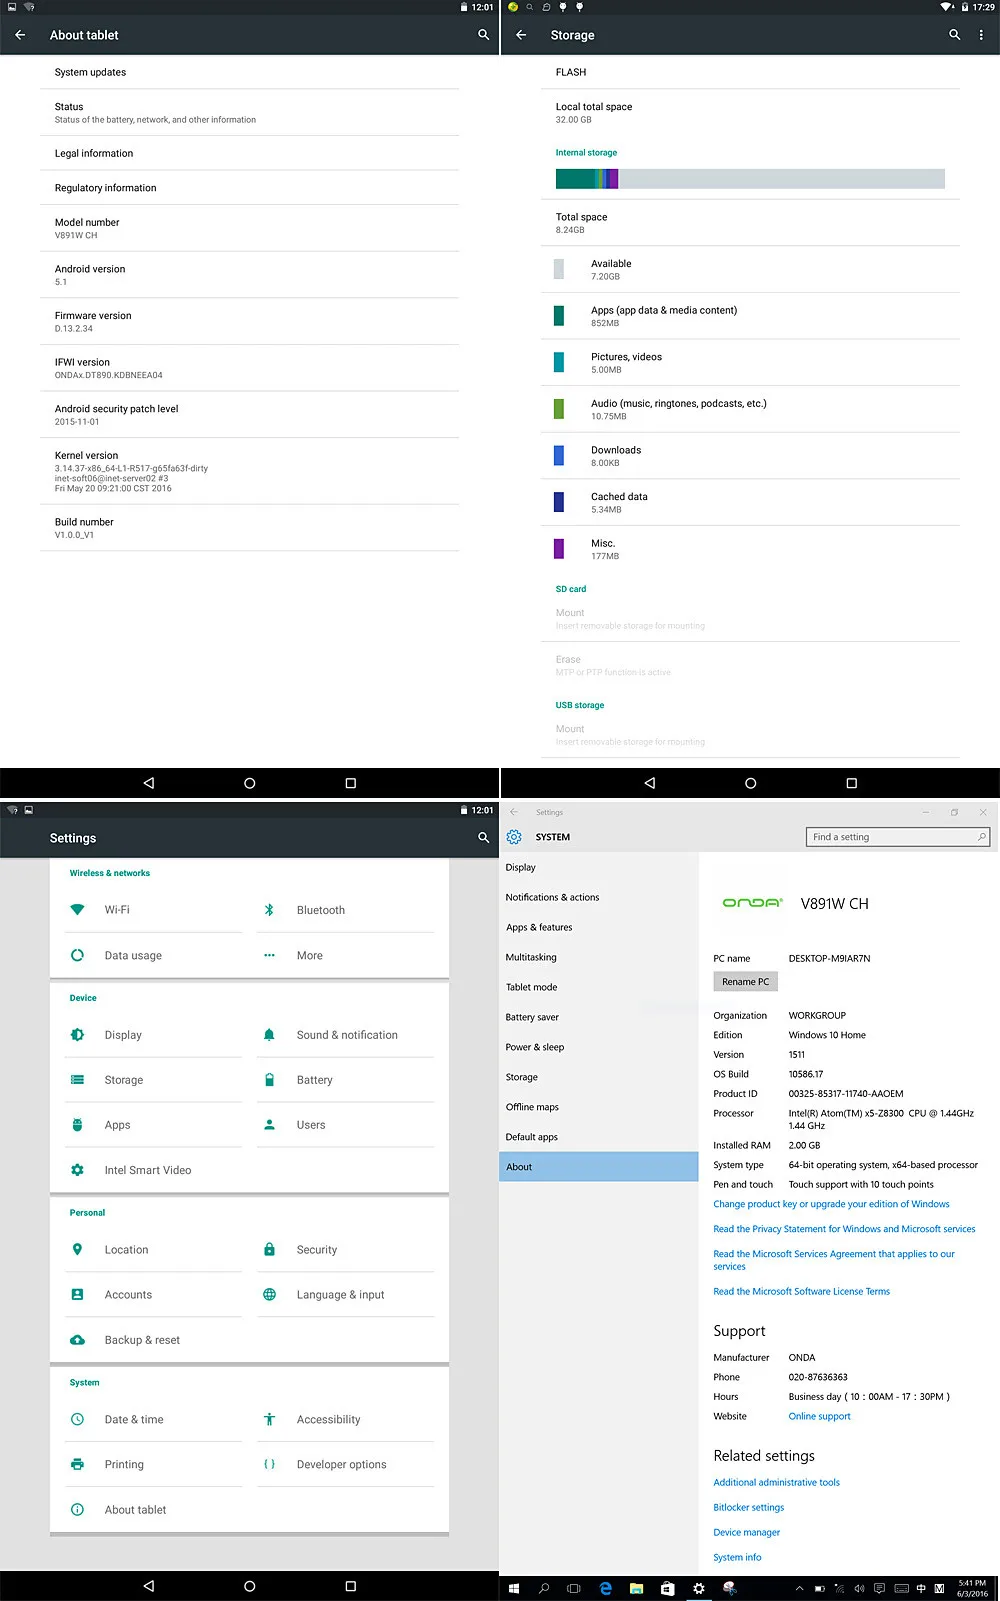Open the Store icon on Windows taskbar

click(667, 1588)
